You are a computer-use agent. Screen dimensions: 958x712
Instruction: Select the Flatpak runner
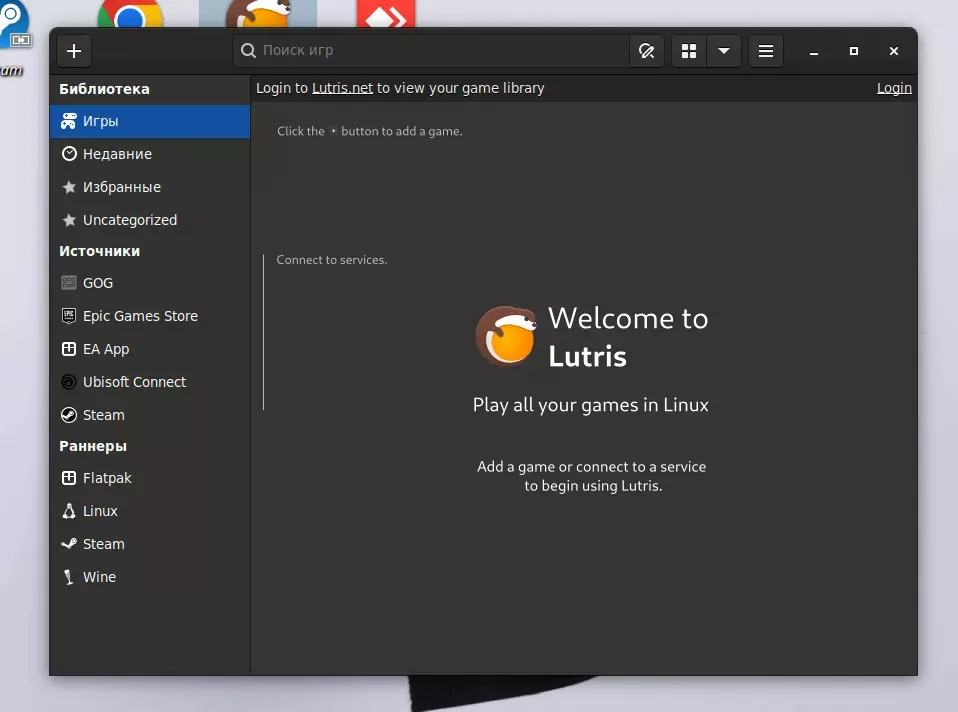(x=107, y=478)
